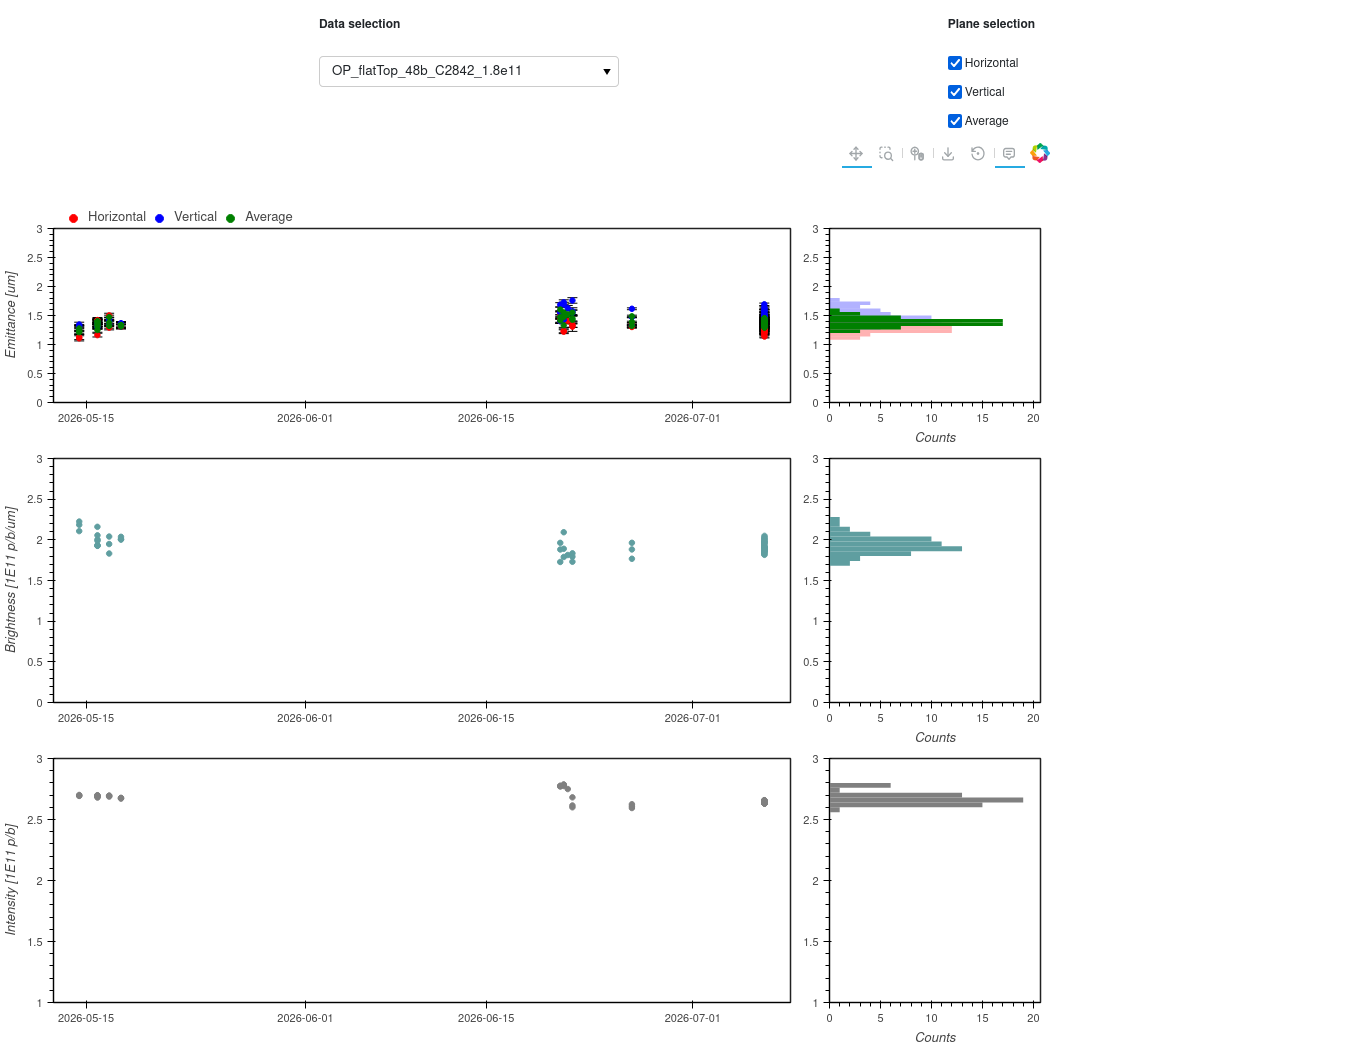The height and width of the screenshot is (1048, 1354).
Task: Click the dropdown arrow beside OP_flatTop_48b_C2842_1.8e11
Action: point(607,72)
